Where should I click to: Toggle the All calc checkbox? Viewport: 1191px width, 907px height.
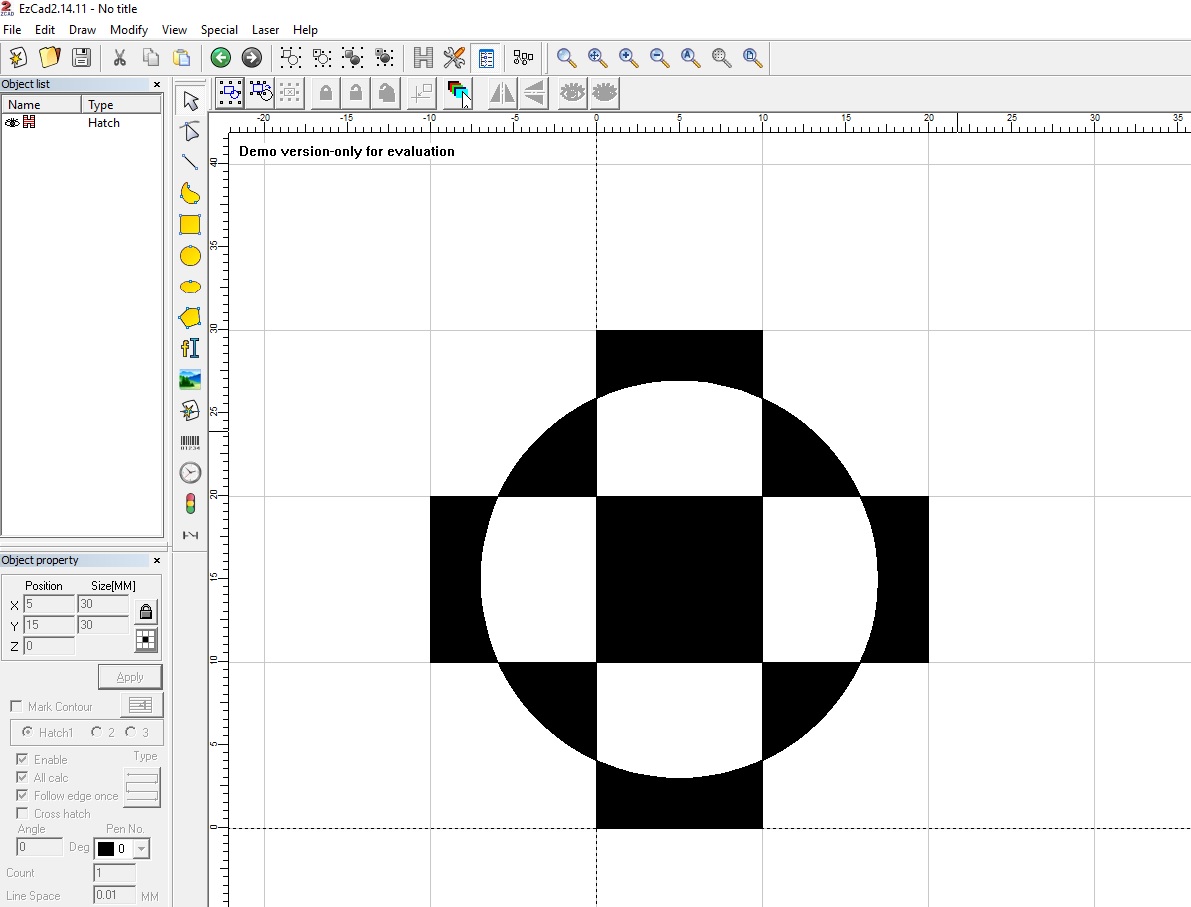tap(22, 777)
